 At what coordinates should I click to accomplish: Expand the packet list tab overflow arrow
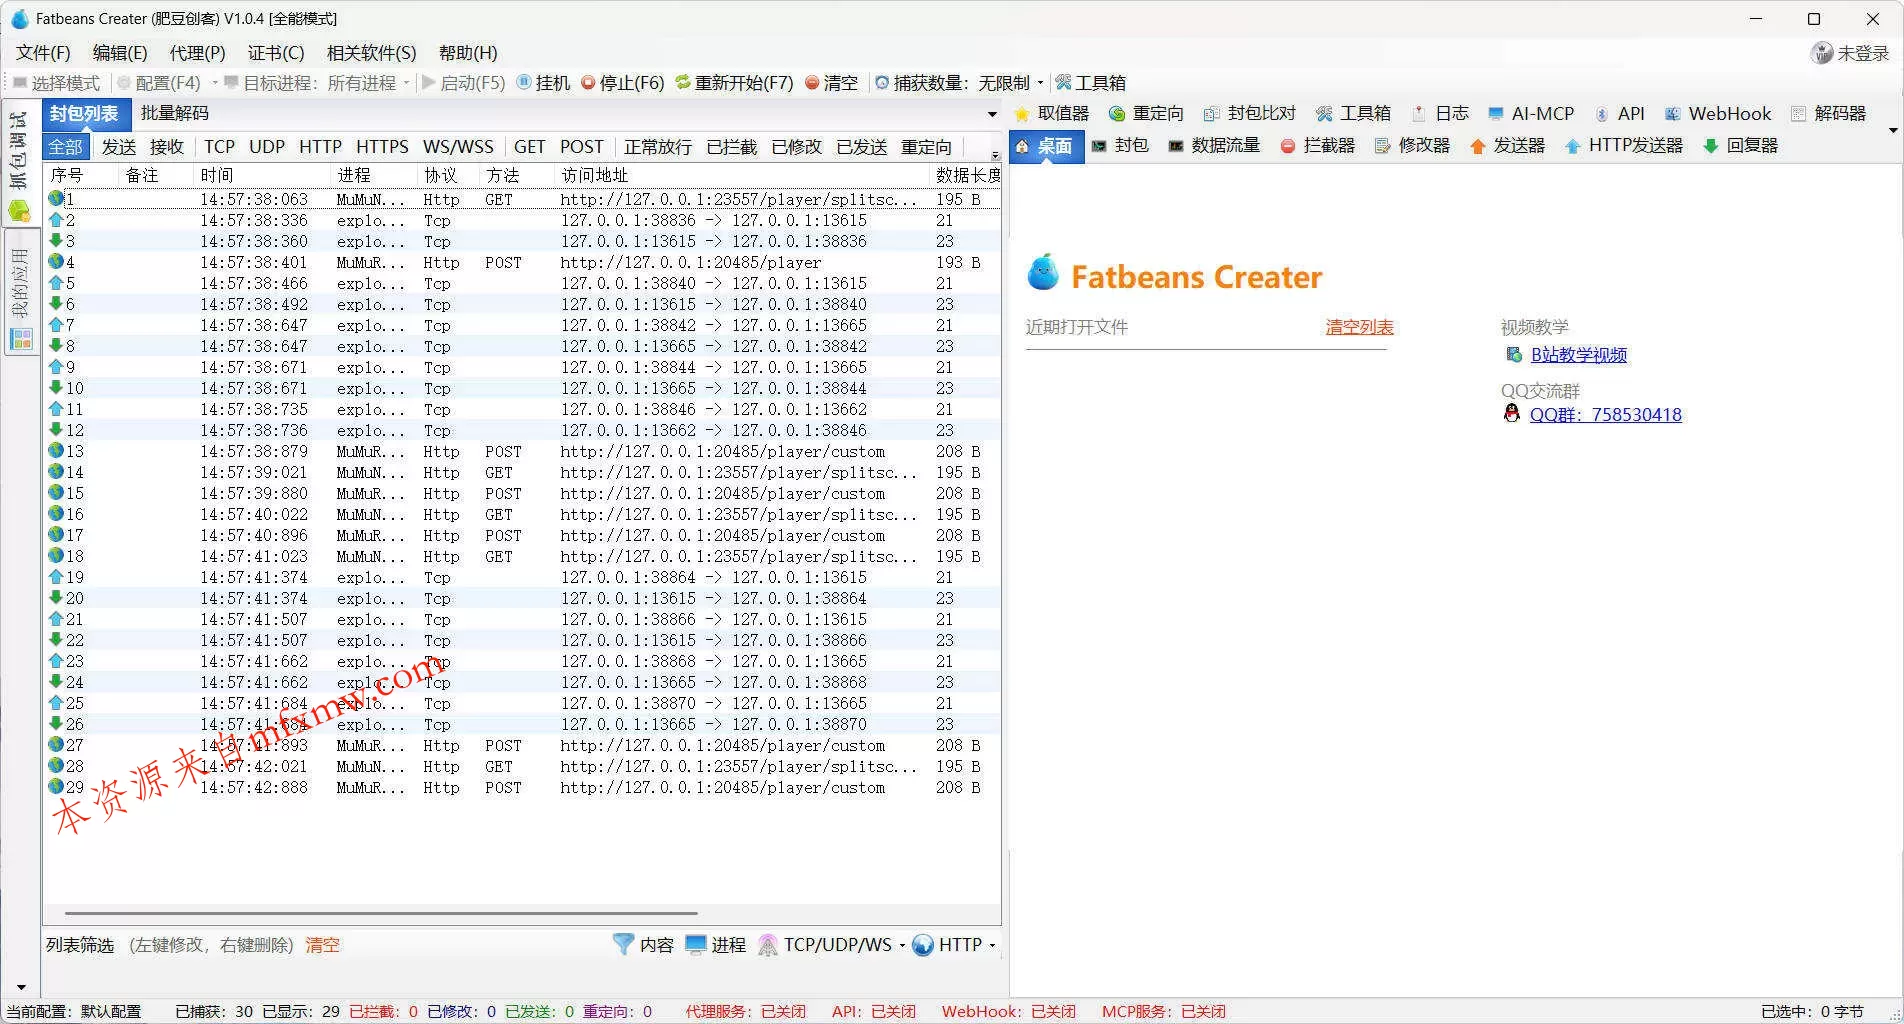[992, 114]
